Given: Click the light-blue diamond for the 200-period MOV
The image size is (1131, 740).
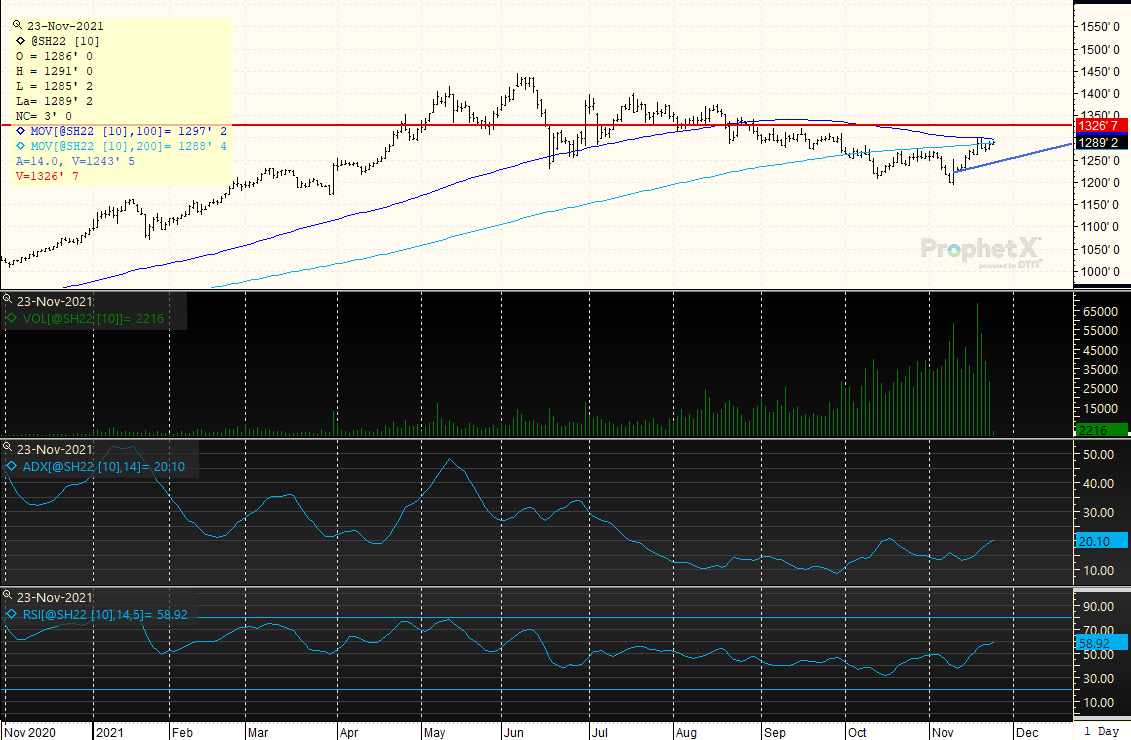Looking at the screenshot, I should click(x=22, y=146).
